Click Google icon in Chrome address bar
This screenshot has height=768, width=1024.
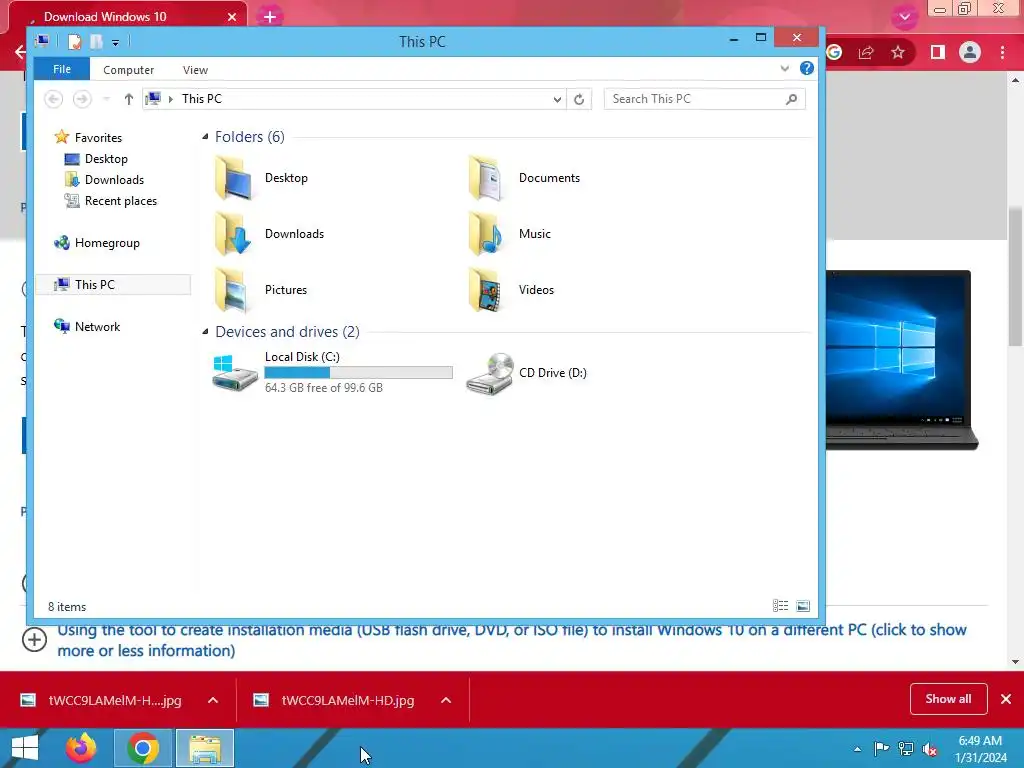[834, 52]
